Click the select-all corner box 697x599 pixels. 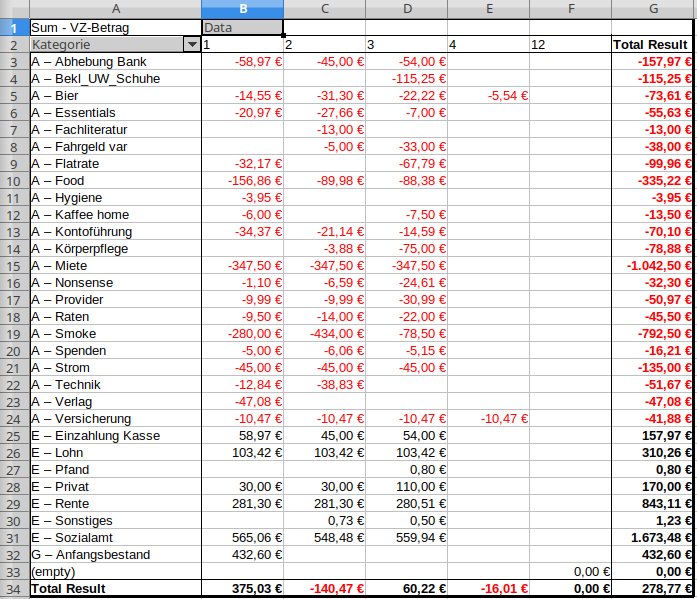pyautogui.click(x=14, y=9)
